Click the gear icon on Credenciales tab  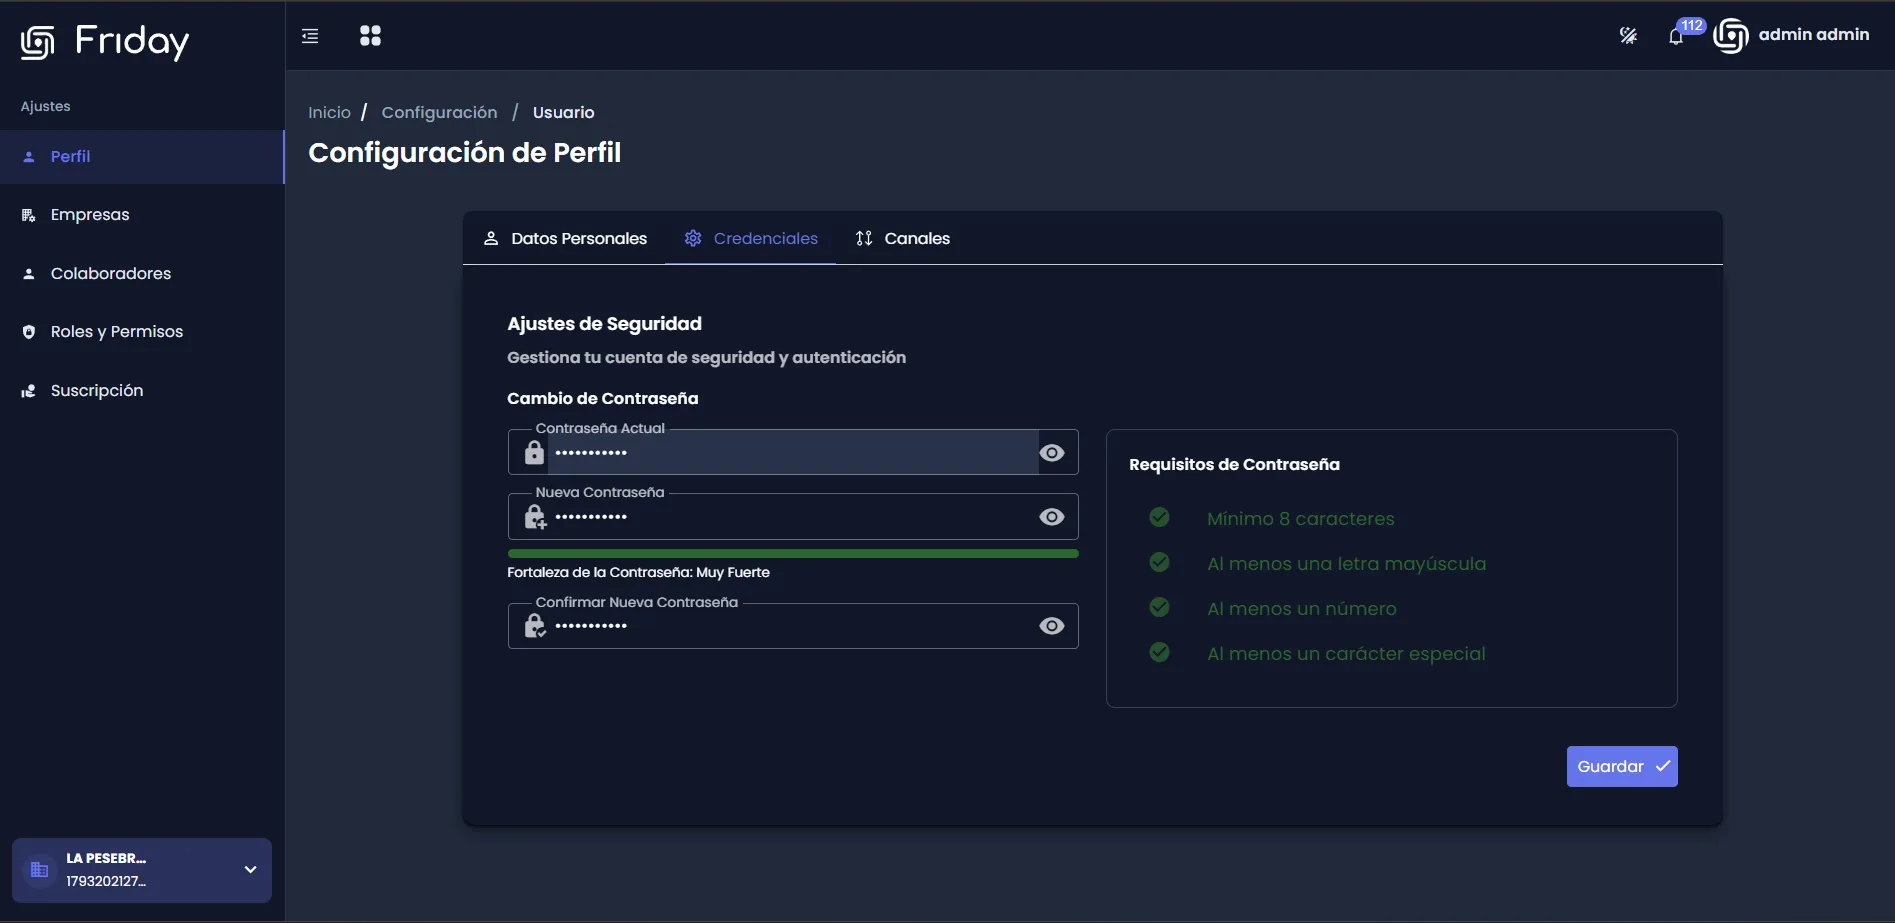pos(693,238)
